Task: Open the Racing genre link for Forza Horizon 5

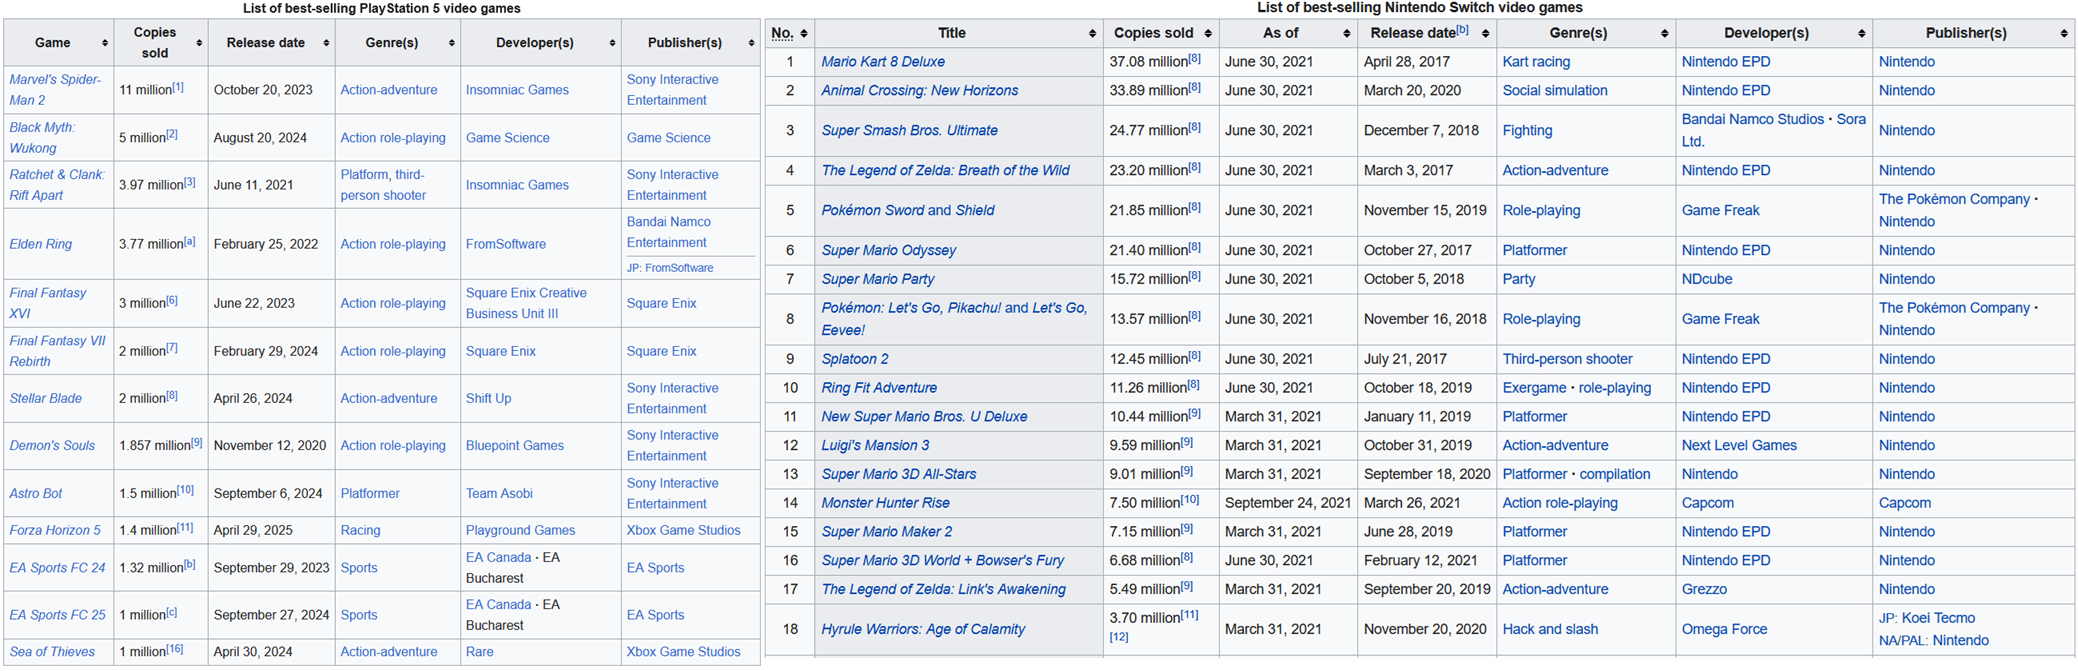Action: click(x=360, y=530)
